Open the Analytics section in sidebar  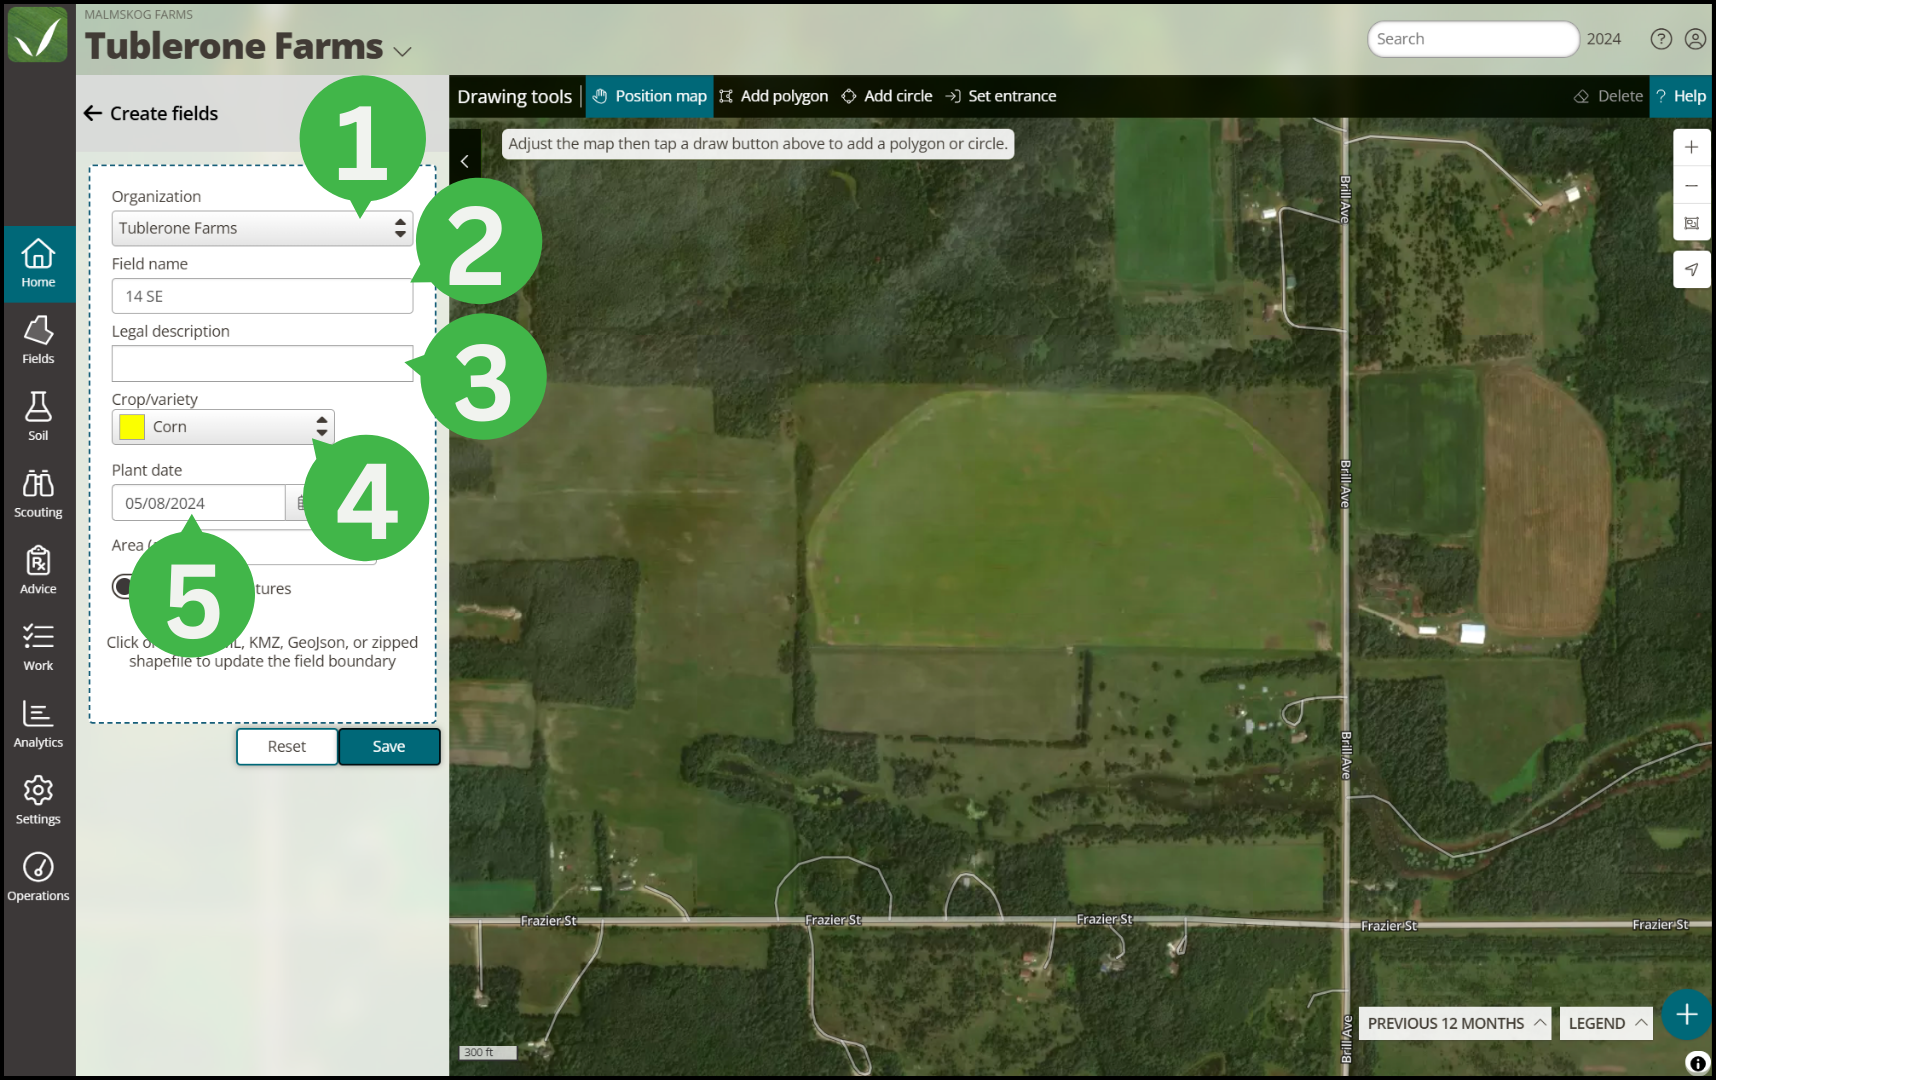click(38, 724)
